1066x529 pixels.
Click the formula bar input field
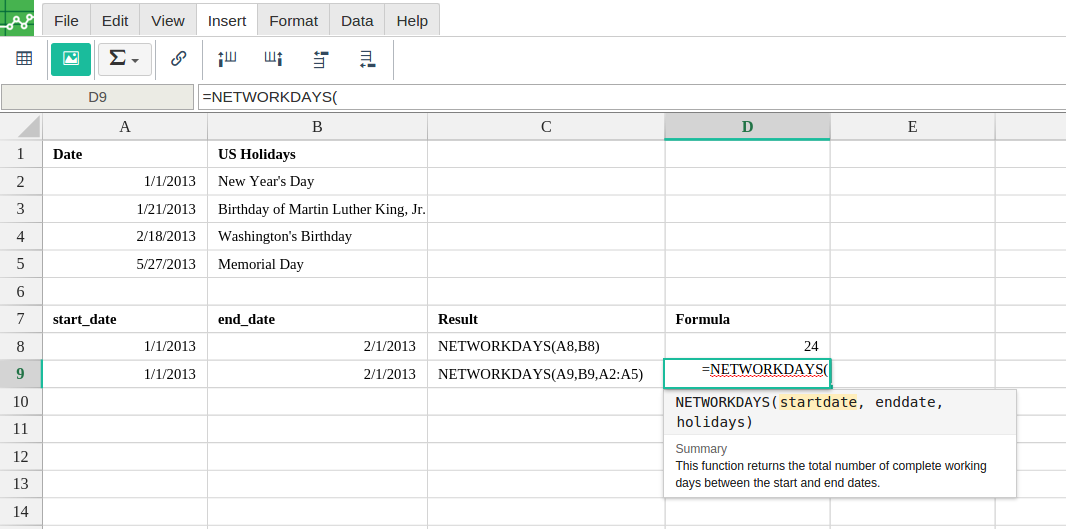630,97
